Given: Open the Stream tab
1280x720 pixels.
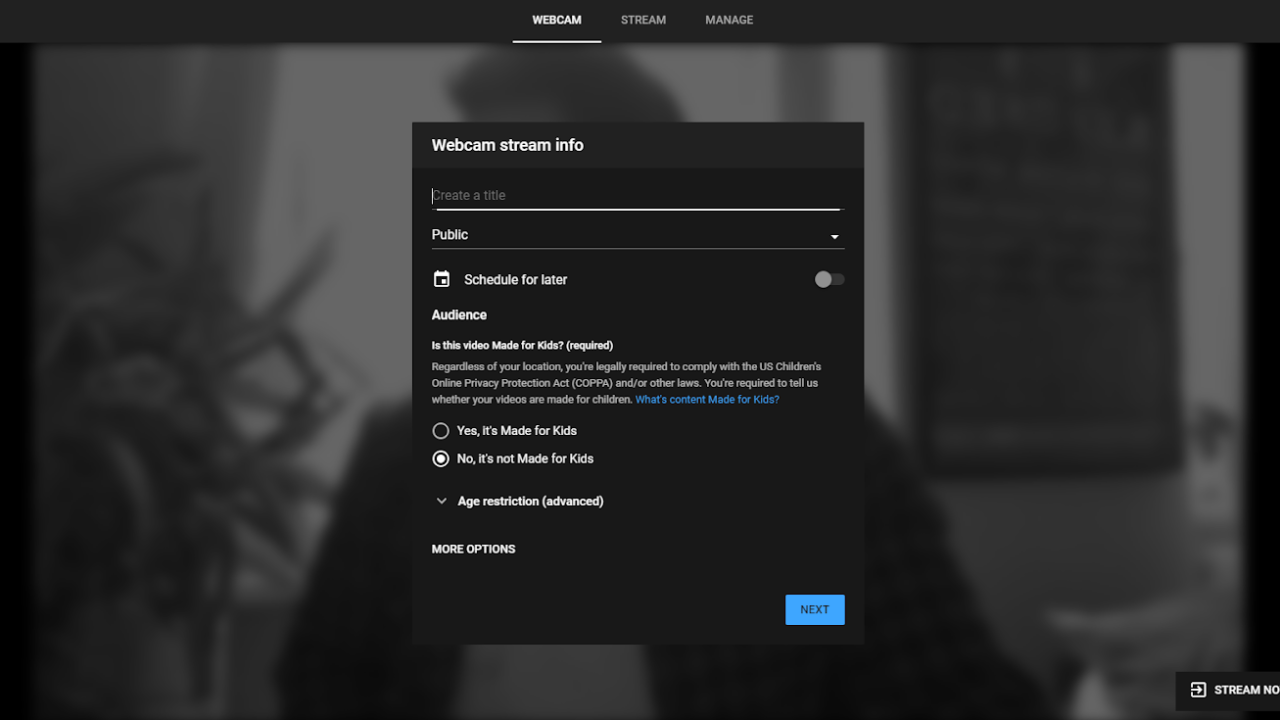Looking at the screenshot, I should [643, 20].
